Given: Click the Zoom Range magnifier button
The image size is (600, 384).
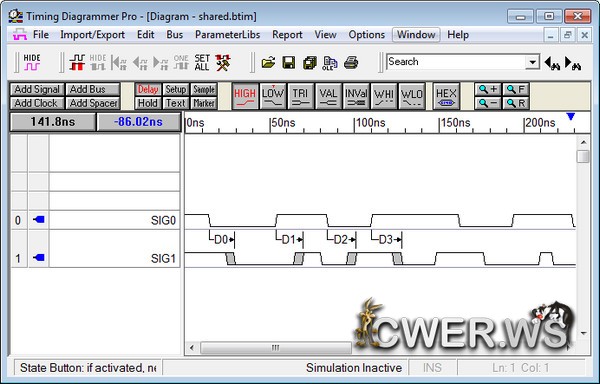Looking at the screenshot, I should 516,103.
